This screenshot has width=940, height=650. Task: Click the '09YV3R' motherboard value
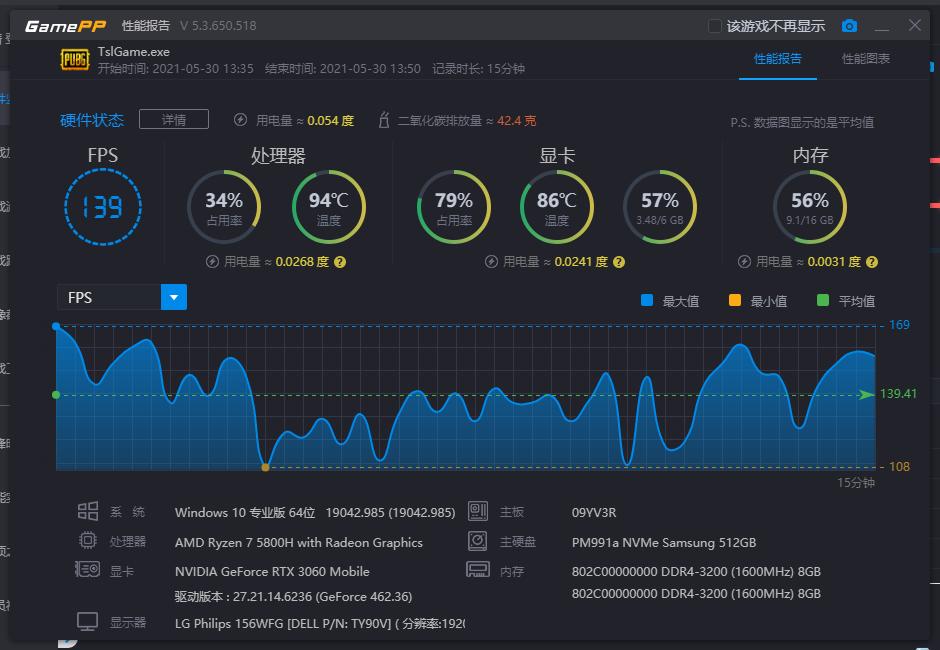(x=594, y=513)
